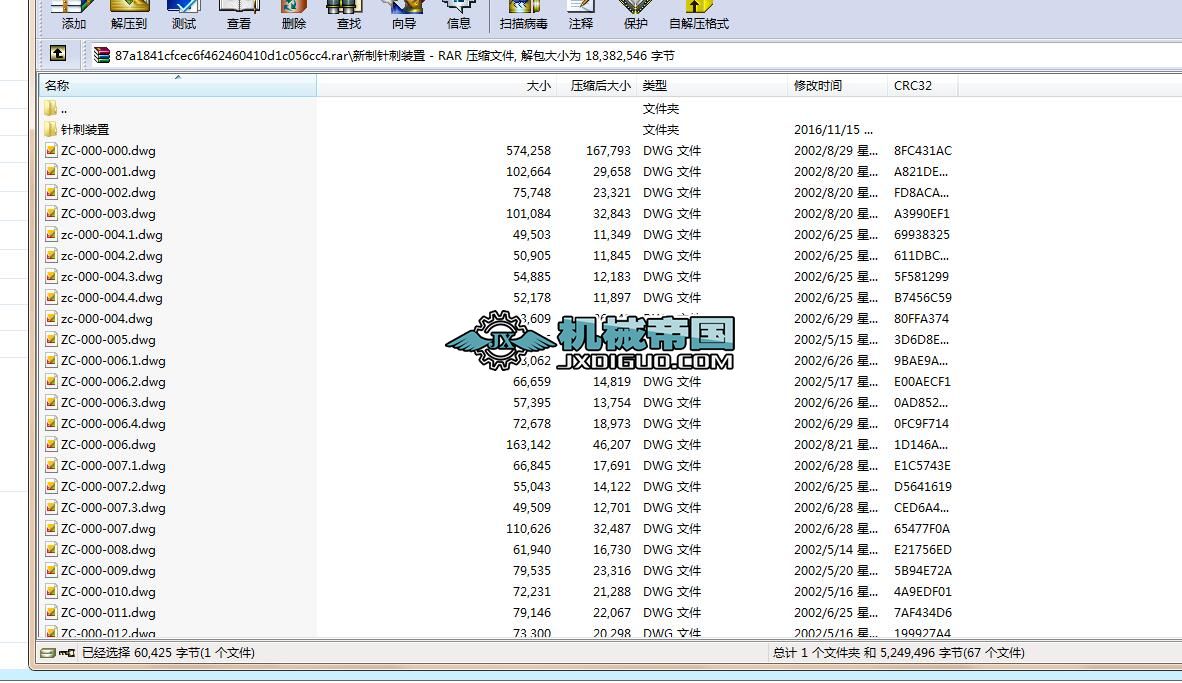Click the icon of ZC-000-006.2.dwg
The height and width of the screenshot is (683, 1182).
pos(51,381)
